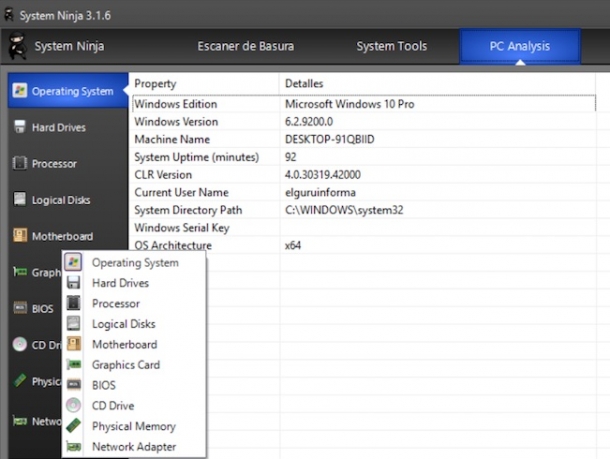
Task: Click OS Architecture property cell
Action: pyautogui.click(x=173, y=245)
